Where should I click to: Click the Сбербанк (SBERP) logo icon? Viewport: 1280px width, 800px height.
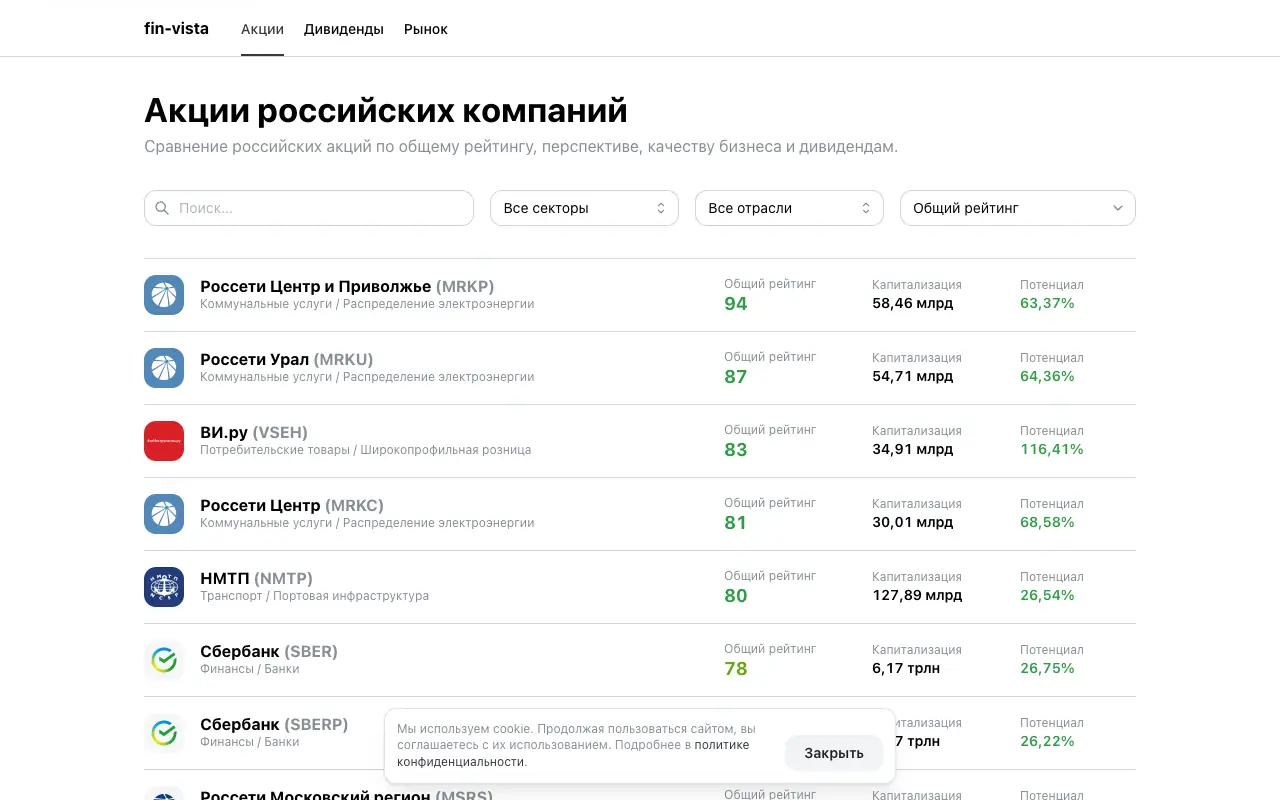click(164, 733)
